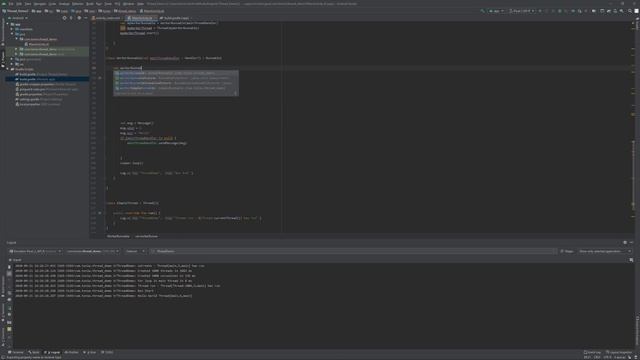Screen dimensions: 640x360
Task: Switch to build.gradle (:app) editor tab
Action: (x=175, y=18)
